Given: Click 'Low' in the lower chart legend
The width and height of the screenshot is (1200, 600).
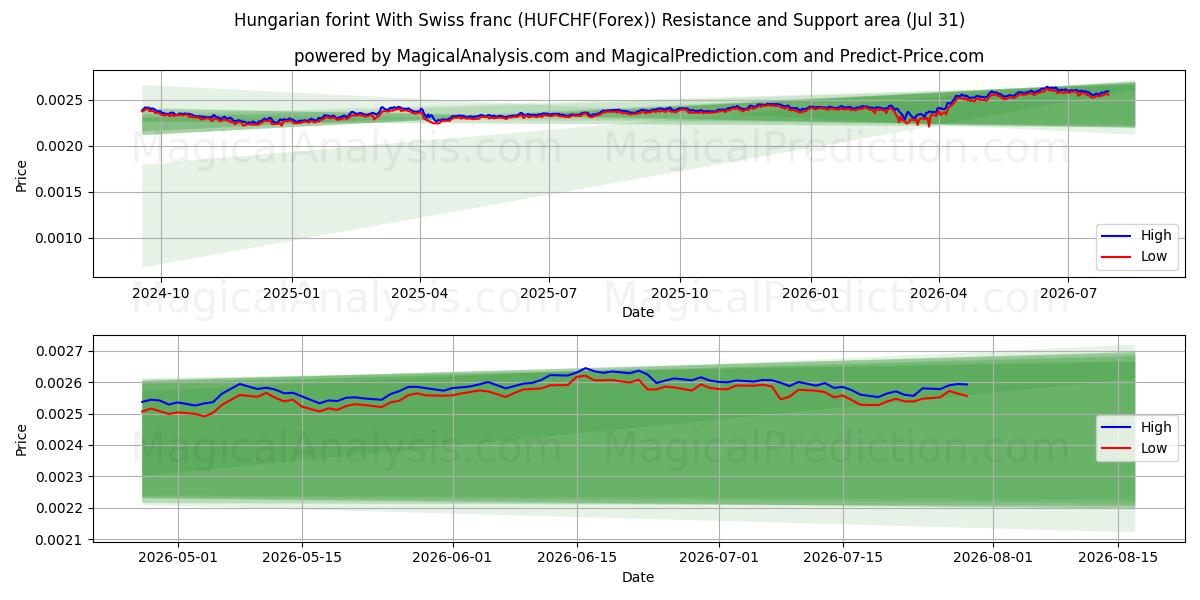Looking at the screenshot, I should (x=1154, y=448).
